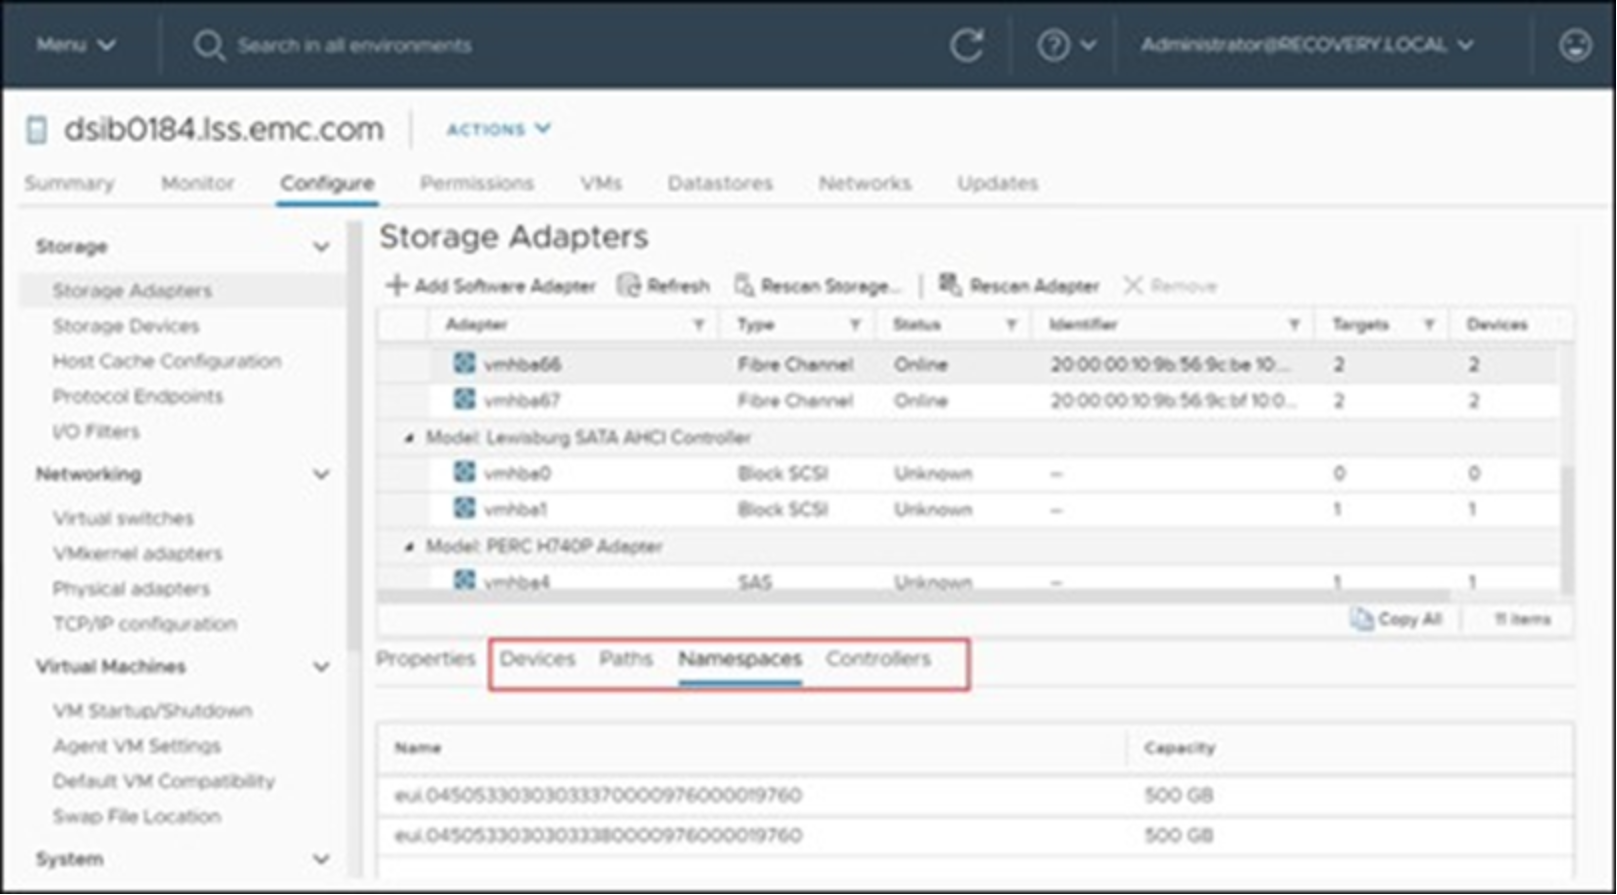Collapse the Virtual Machines section chevron
The width and height of the screenshot is (1617, 895).
click(x=321, y=667)
